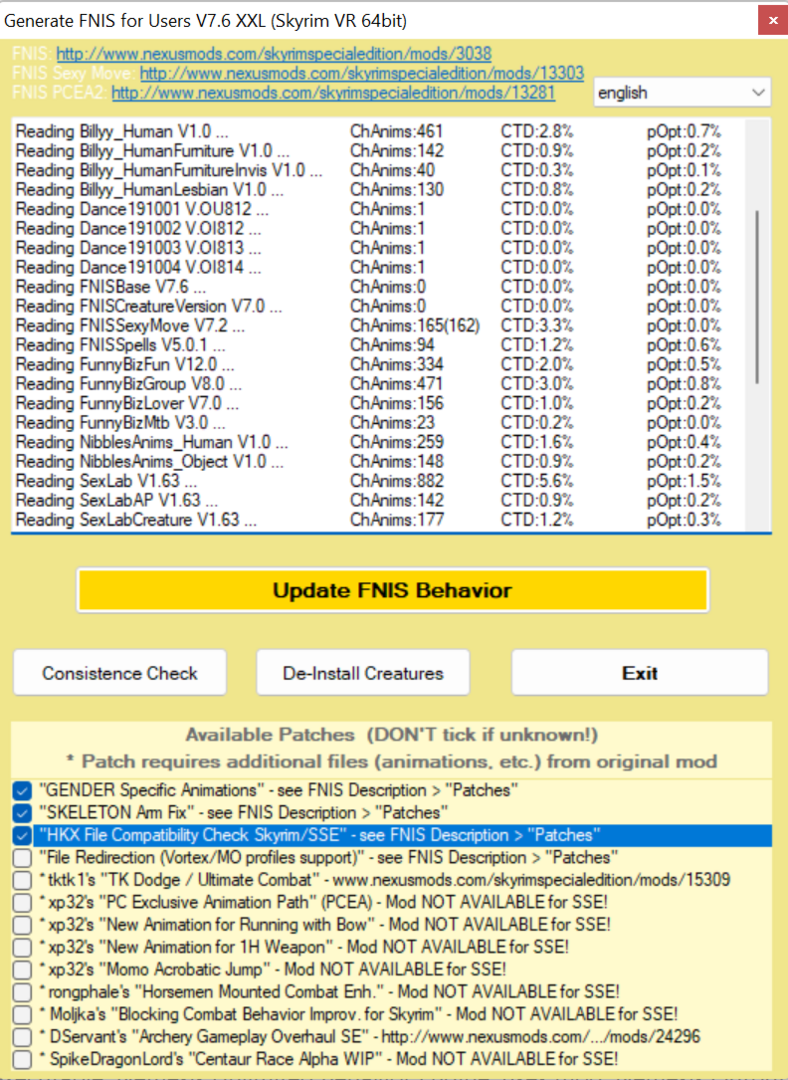Viewport: 788px width, 1080px height.
Task: Enable Momo Acrobatic Jump patch
Action: 22,970
